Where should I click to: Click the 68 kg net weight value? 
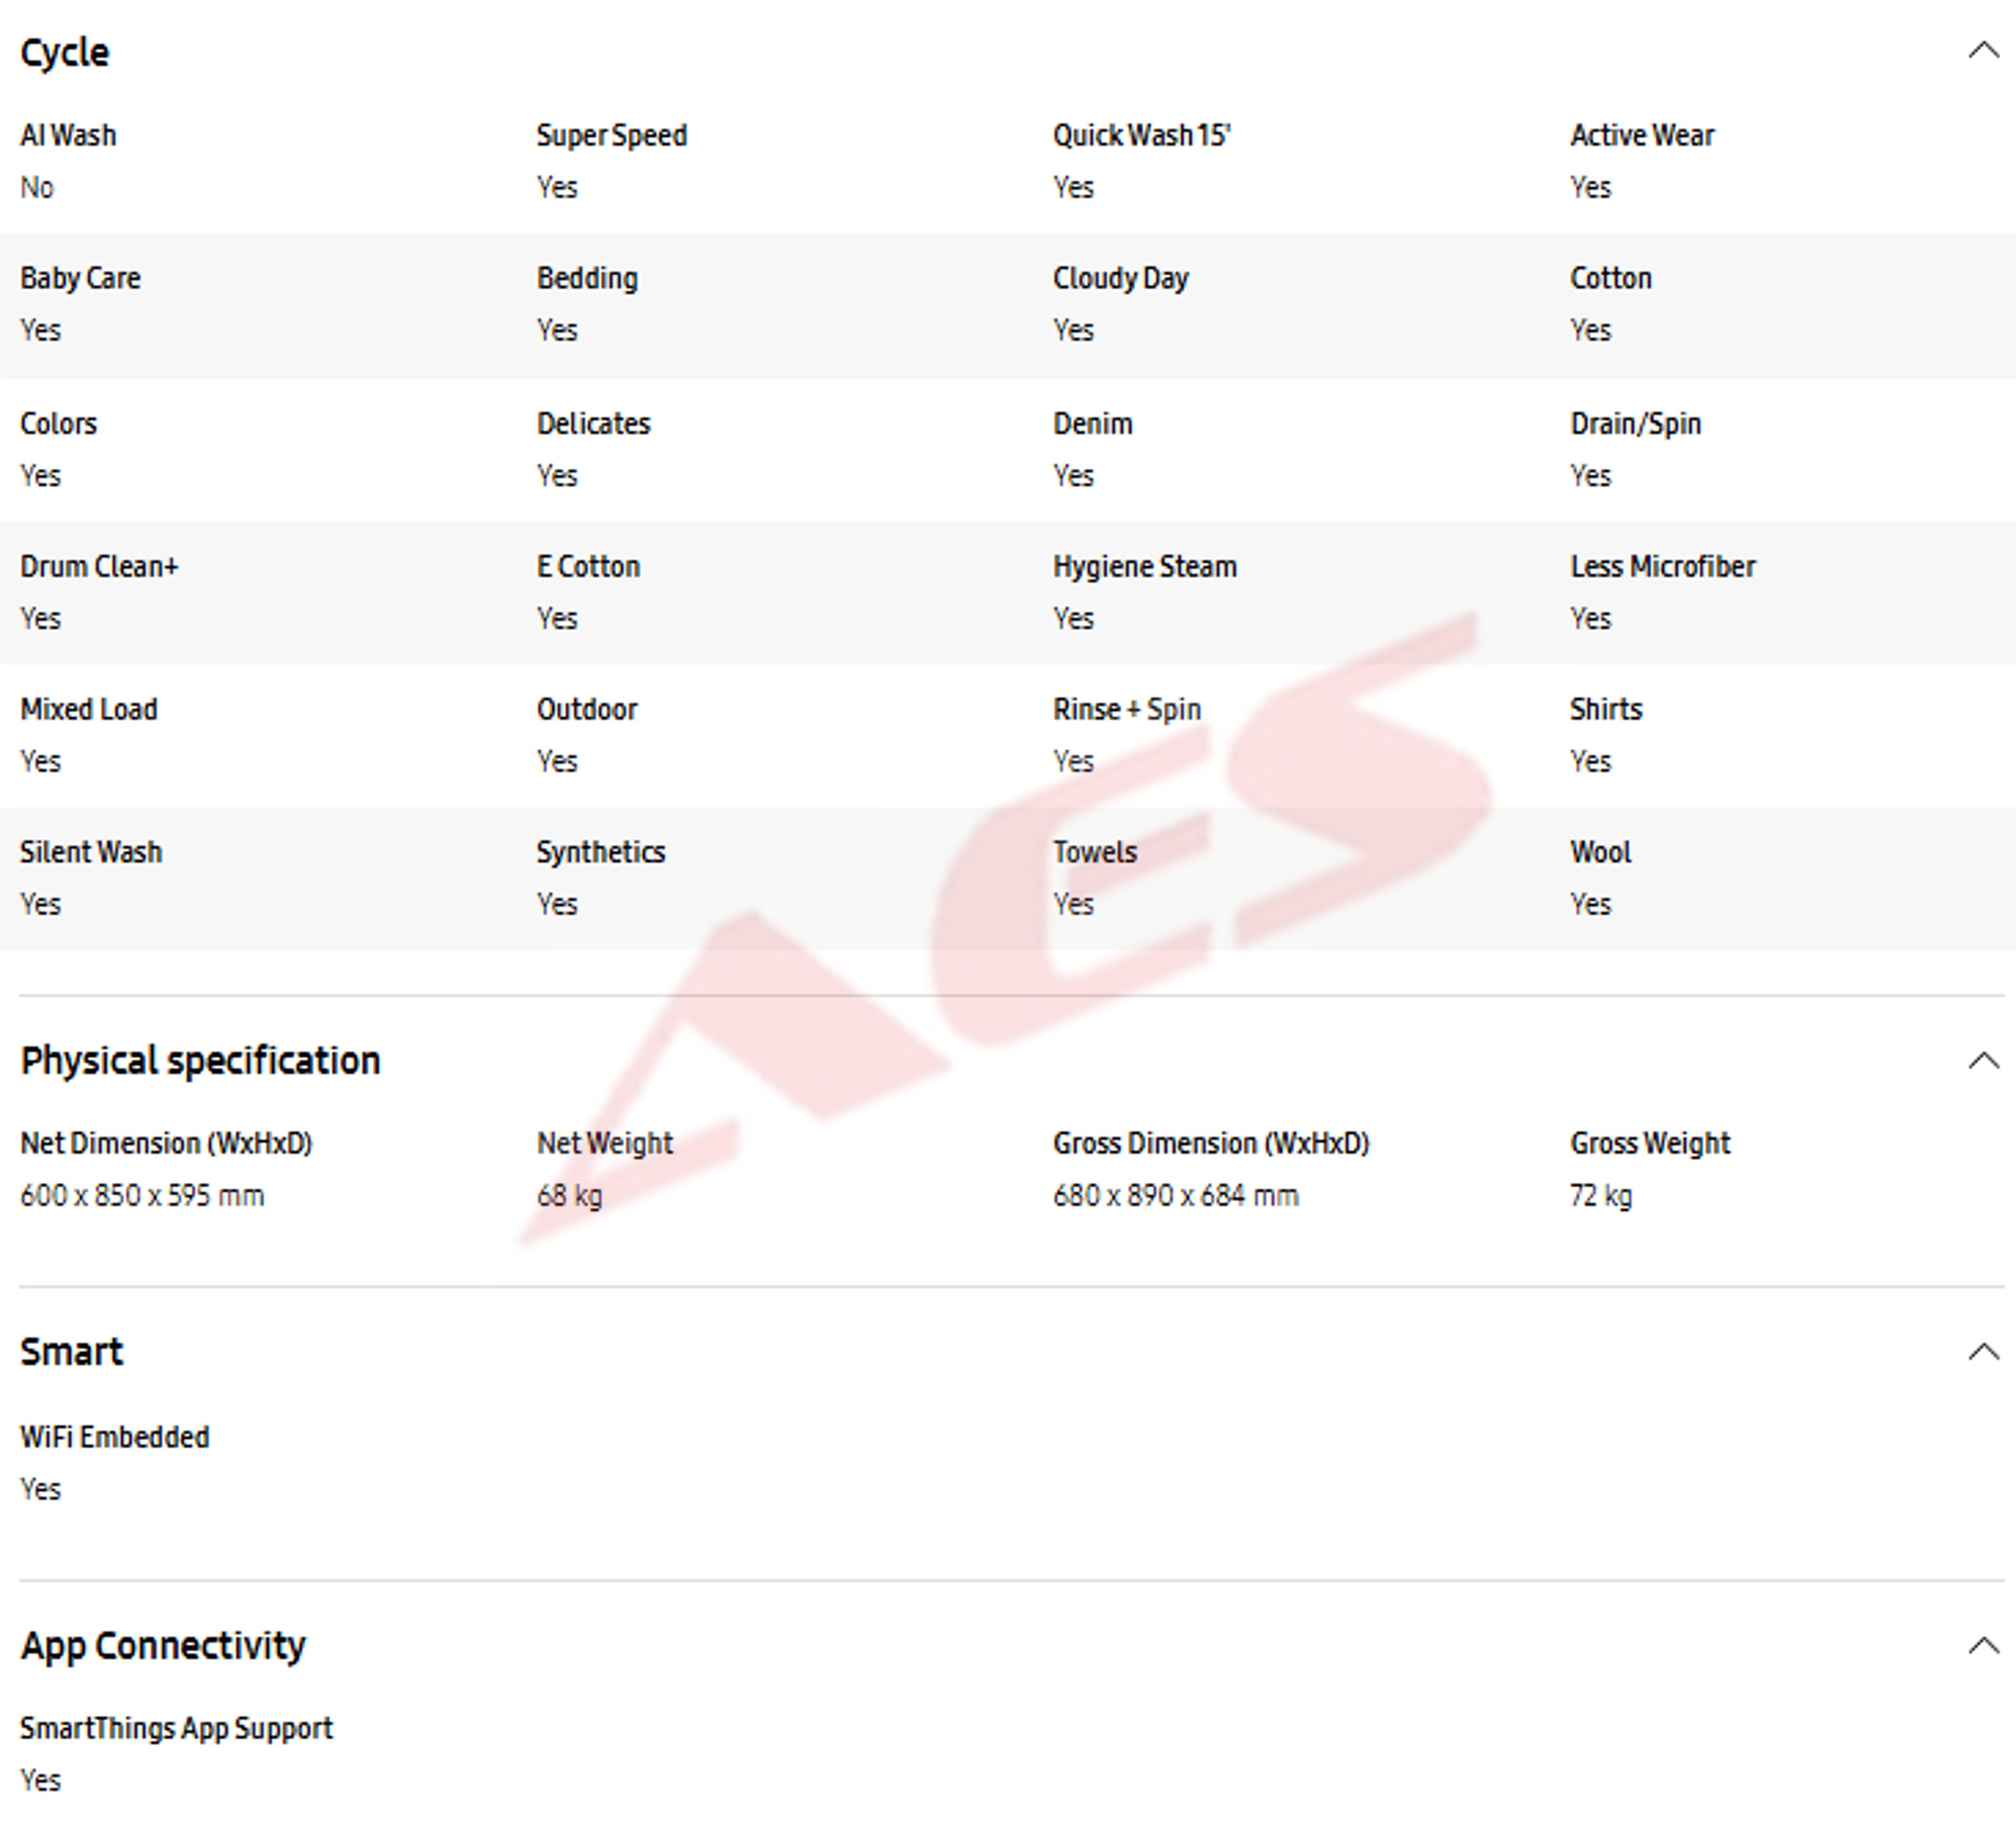[569, 1197]
